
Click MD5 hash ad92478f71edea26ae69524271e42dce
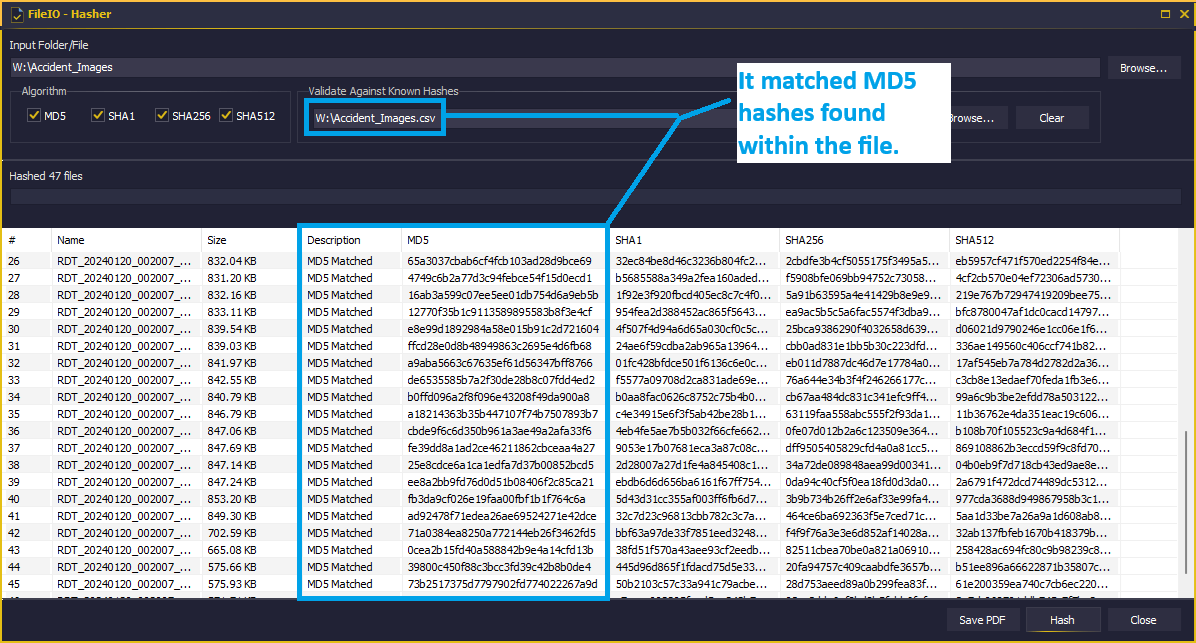(502, 516)
